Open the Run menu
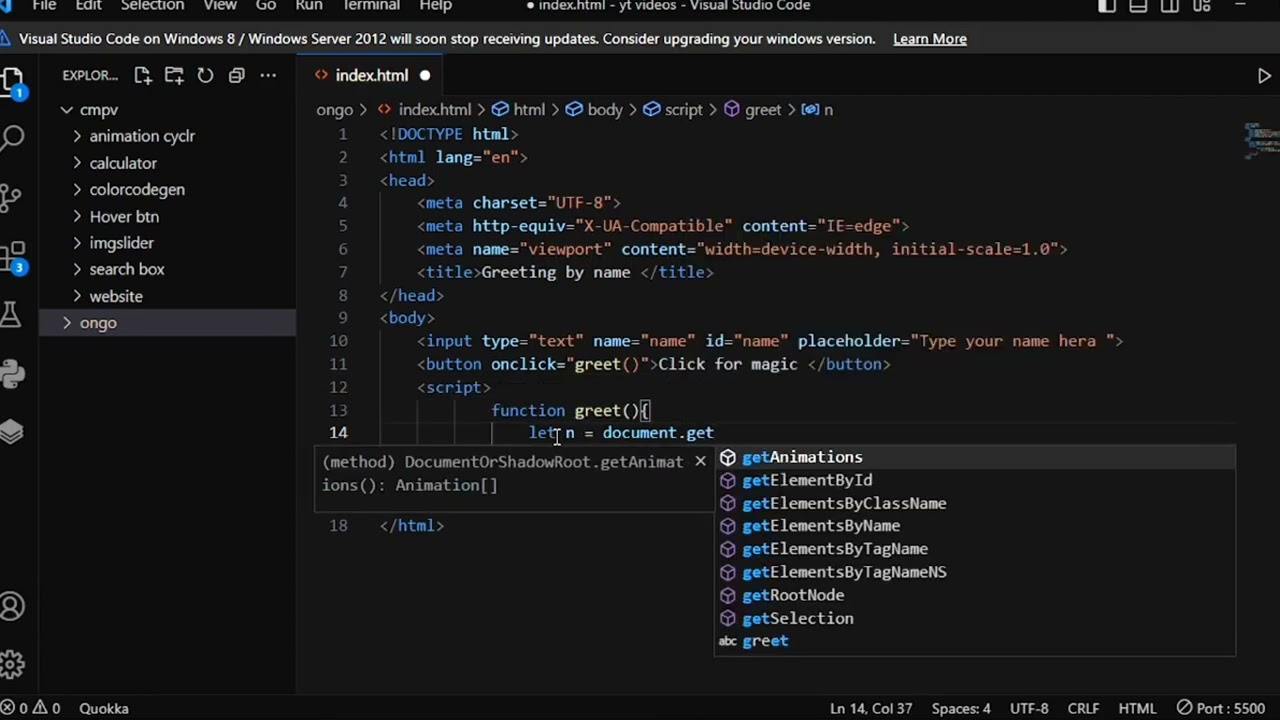Screen dimensions: 1280x720 (309, 6)
